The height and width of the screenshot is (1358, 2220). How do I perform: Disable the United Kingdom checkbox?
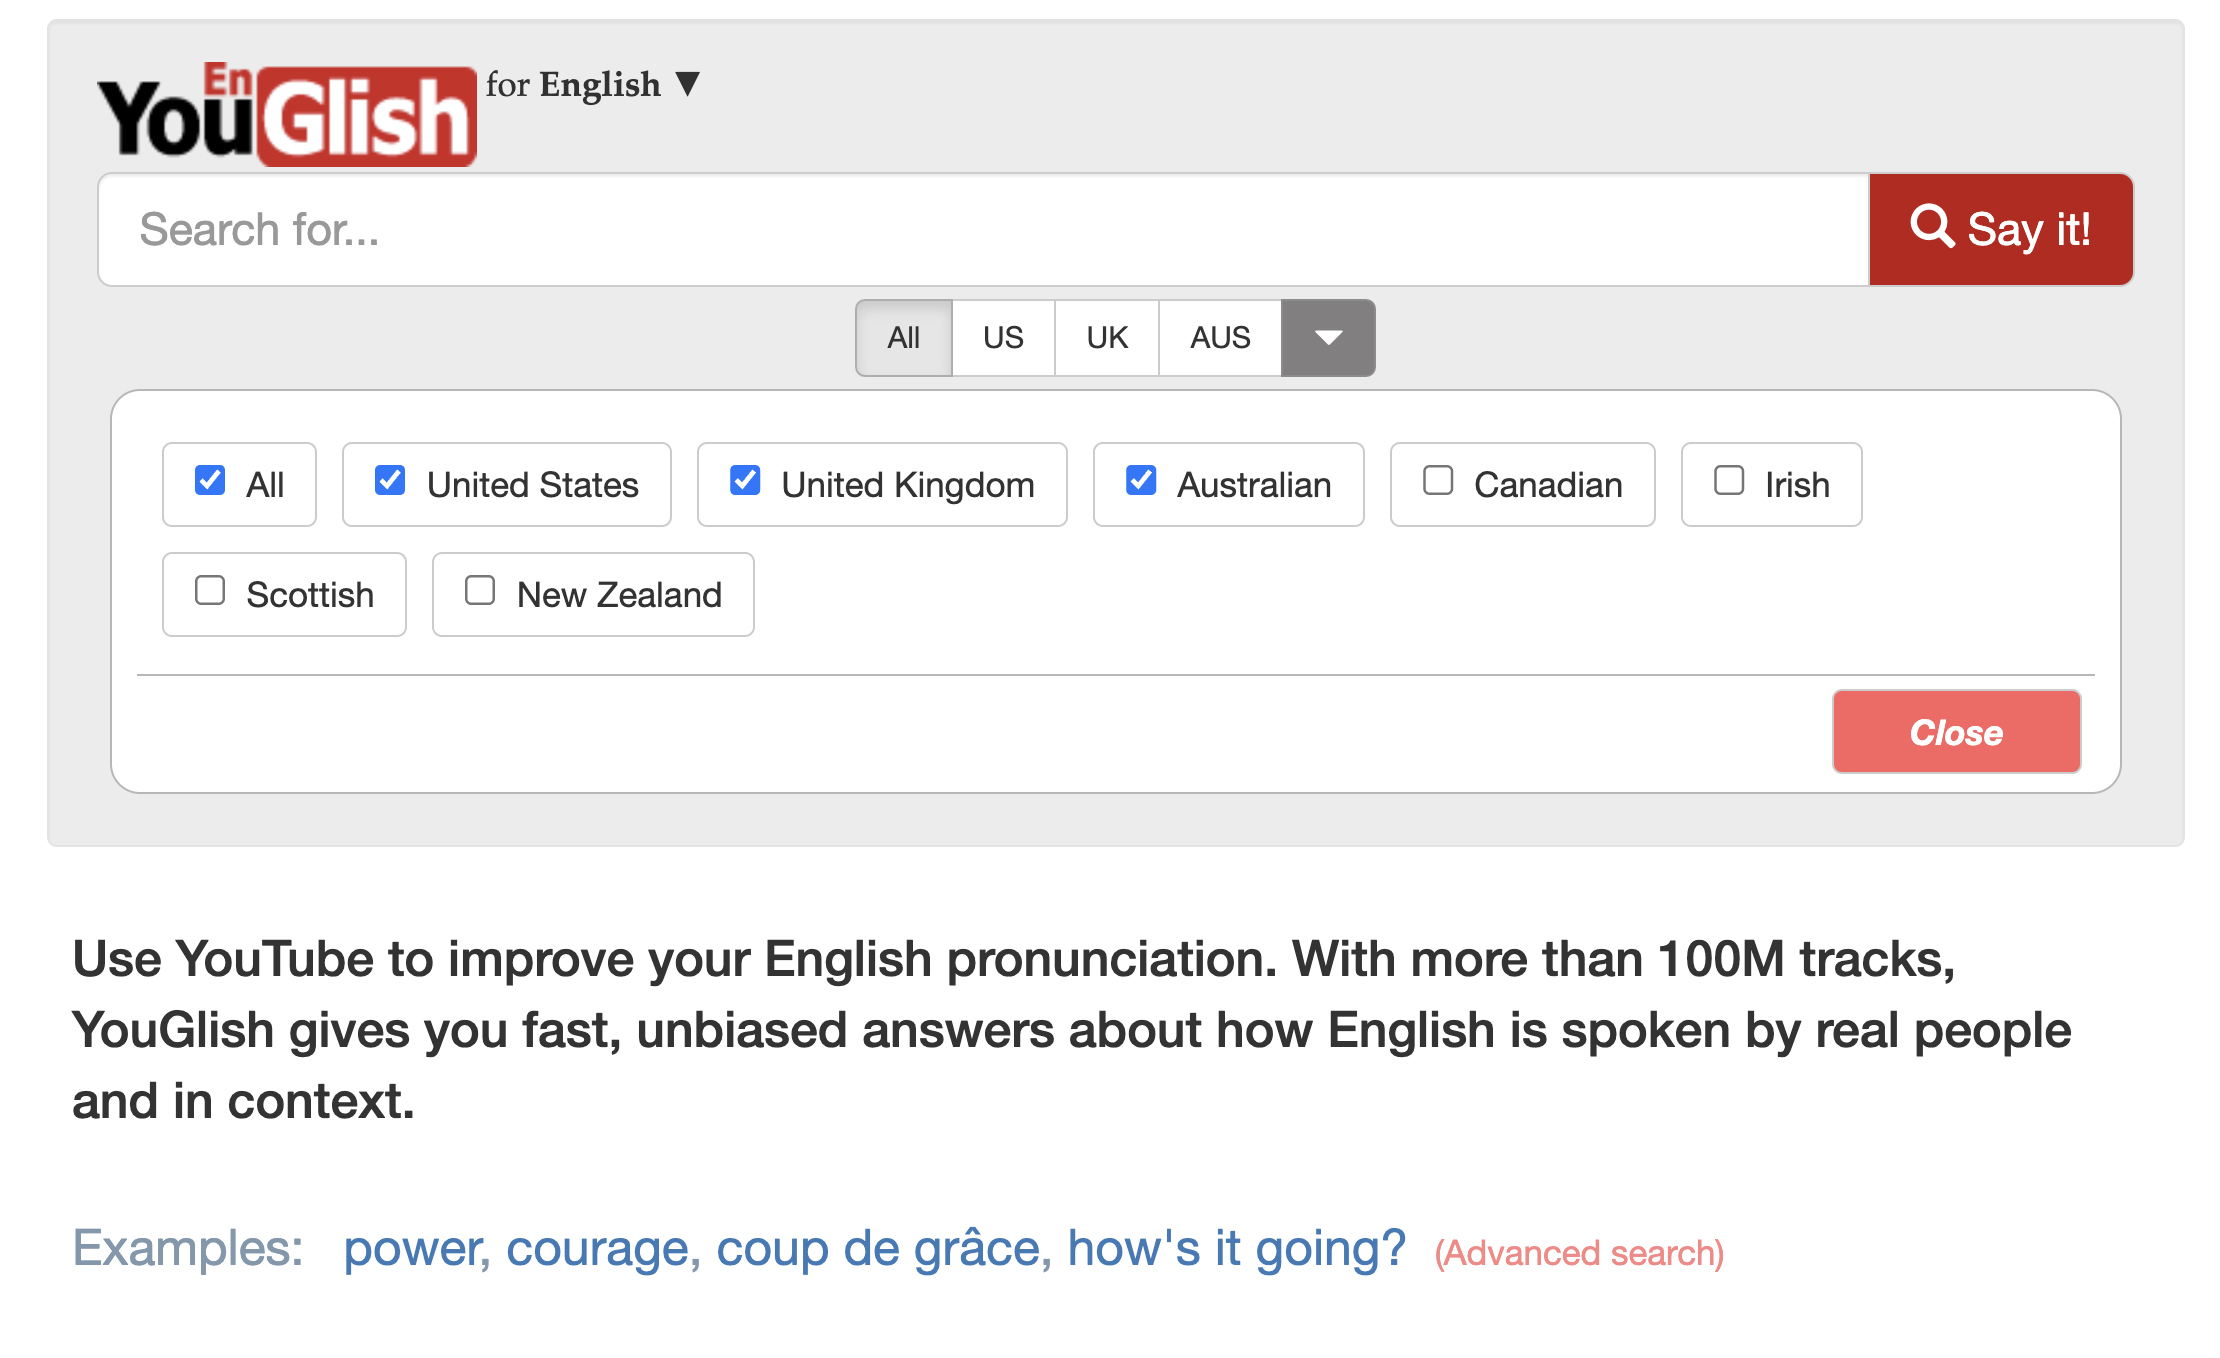click(x=745, y=481)
